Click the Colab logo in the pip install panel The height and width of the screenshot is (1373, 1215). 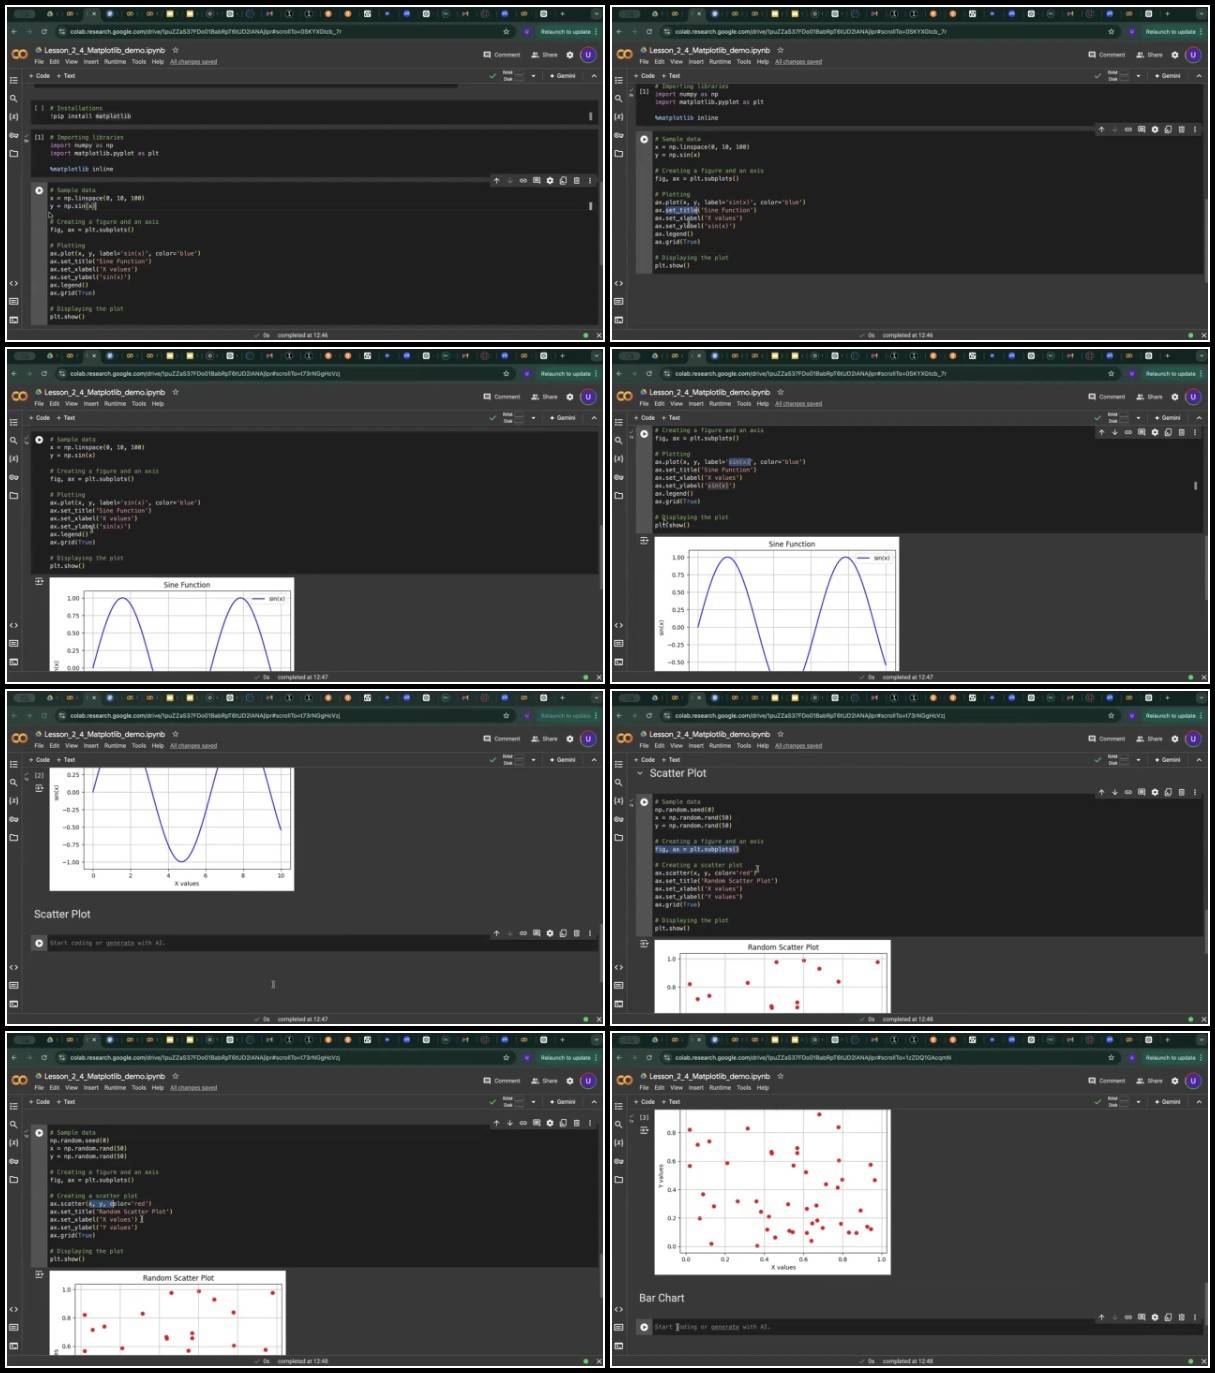pos(19,54)
